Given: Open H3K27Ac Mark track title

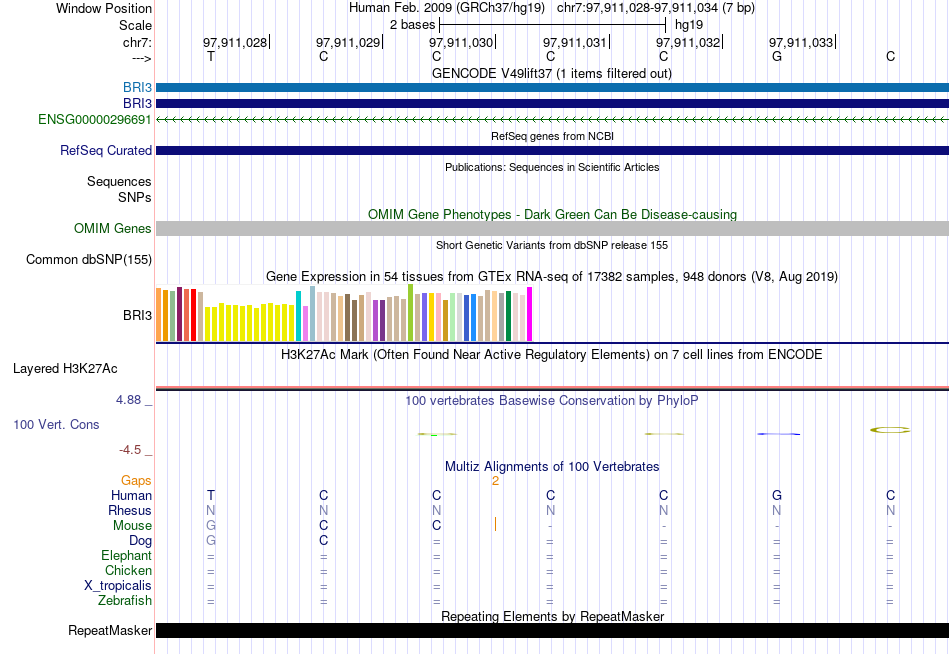Looking at the screenshot, I should pos(551,354).
